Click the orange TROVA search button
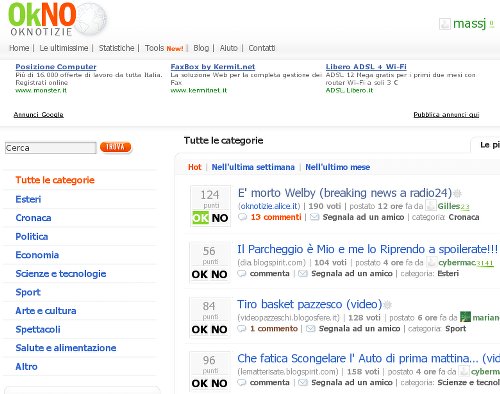The width and height of the screenshot is (500, 394). [x=115, y=147]
